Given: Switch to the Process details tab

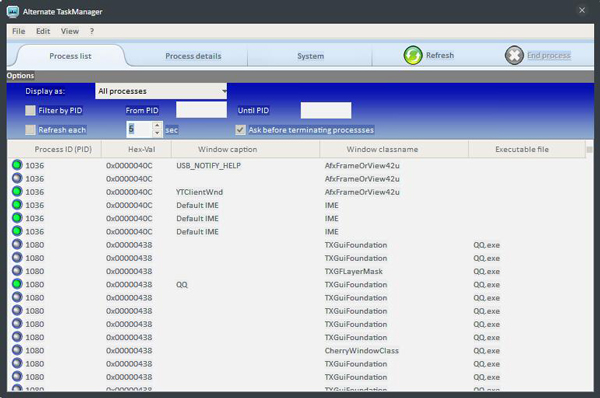Looking at the screenshot, I should click(x=193, y=56).
